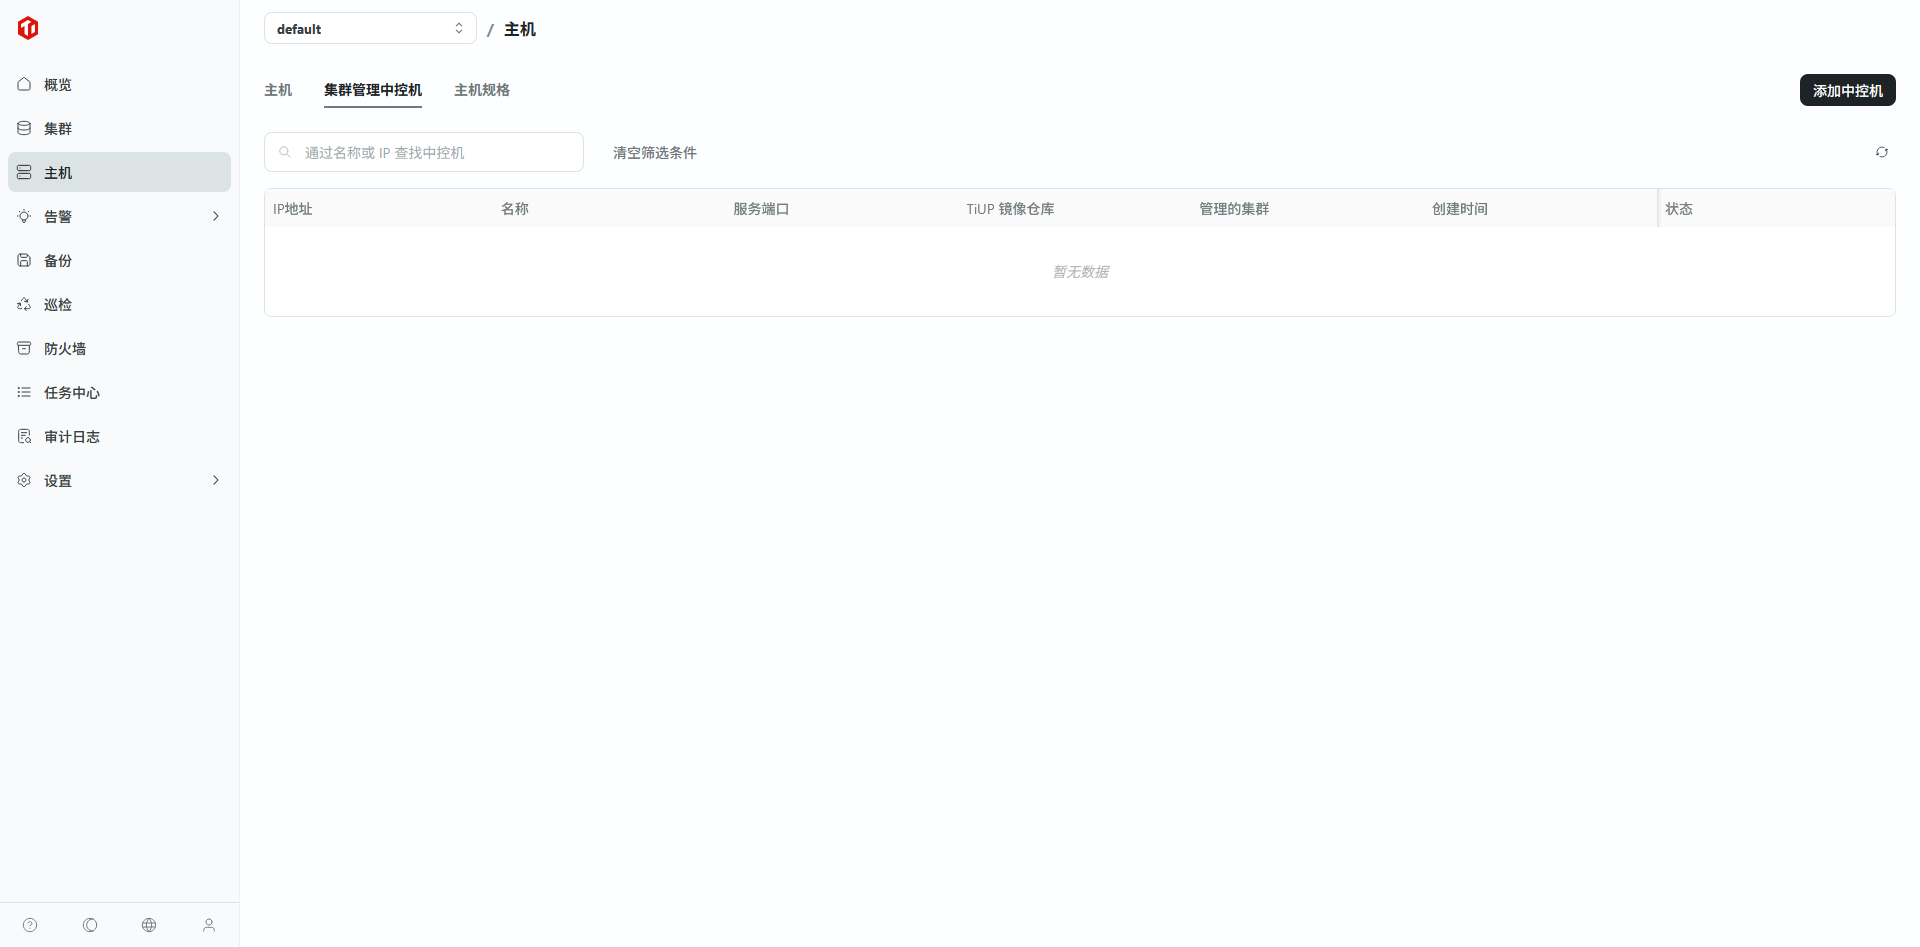This screenshot has height=947, width=1920.
Task: Open 防火墙 firewall page in sidebar
Action: tap(65, 349)
